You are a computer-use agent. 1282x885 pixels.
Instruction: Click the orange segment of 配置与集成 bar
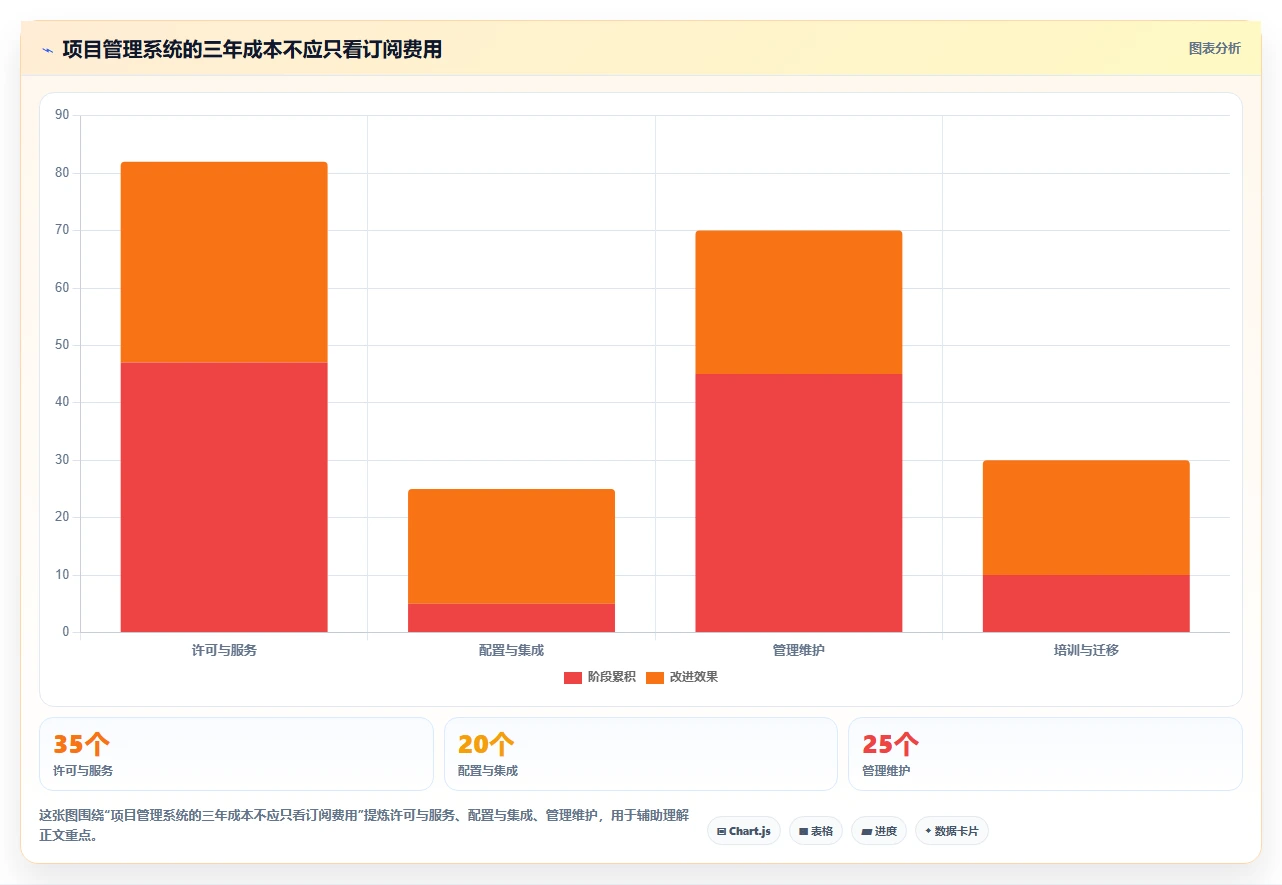click(x=511, y=546)
